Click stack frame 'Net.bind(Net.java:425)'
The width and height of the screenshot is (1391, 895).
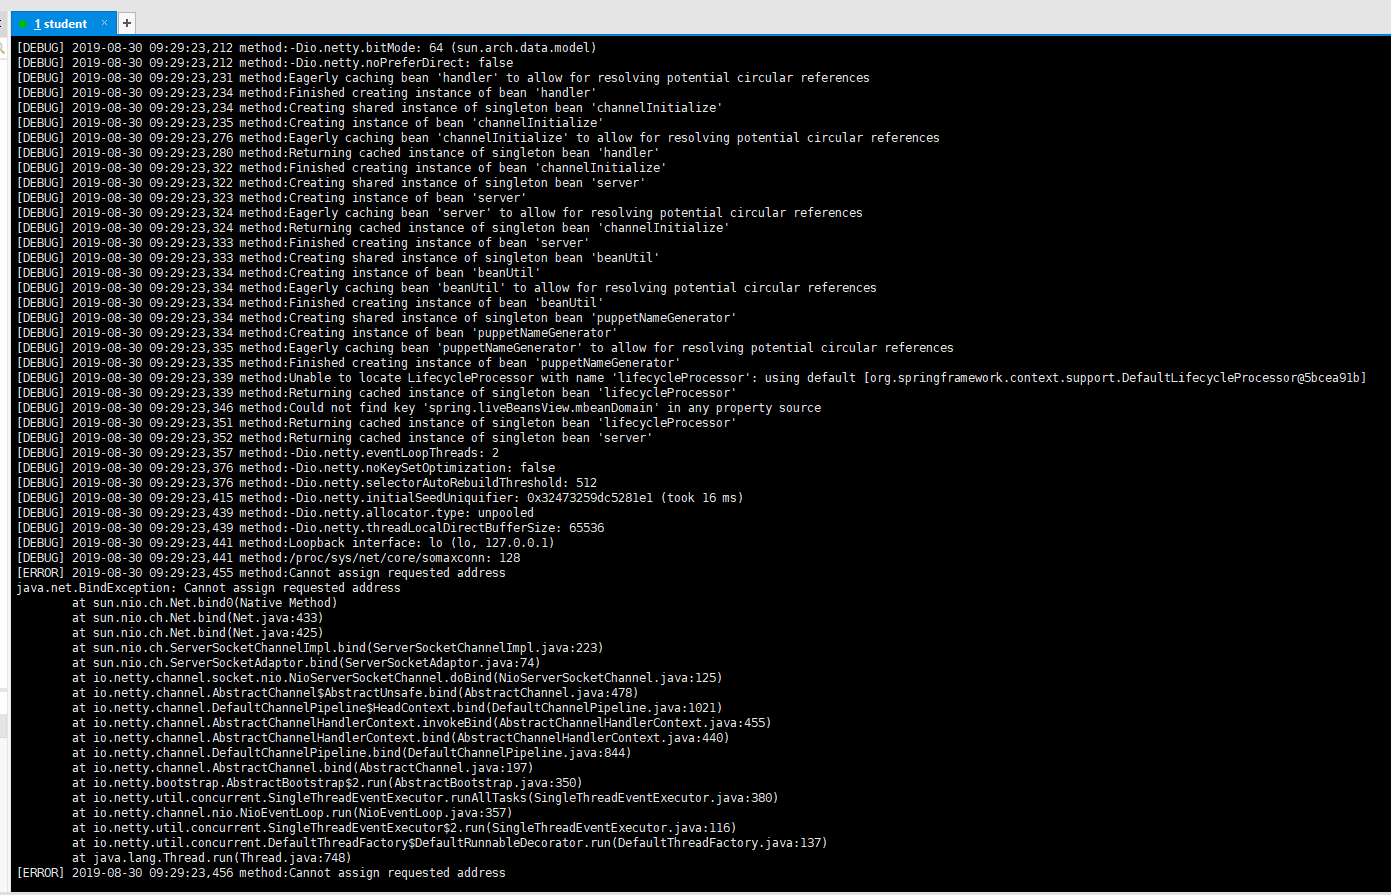coord(198,633)
